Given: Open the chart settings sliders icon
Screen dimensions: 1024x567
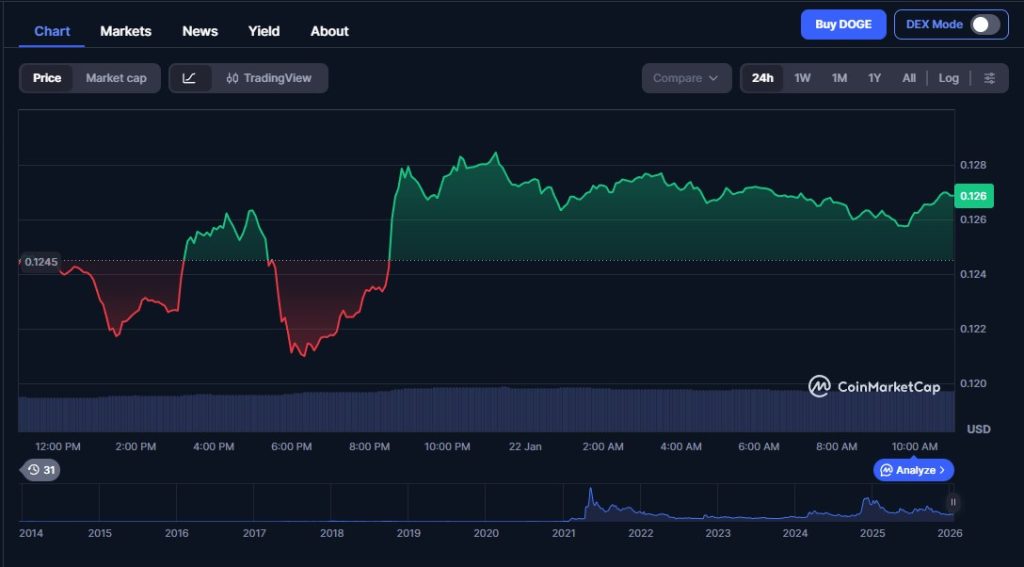Looking at the screenshot, I should click(989, 78).
